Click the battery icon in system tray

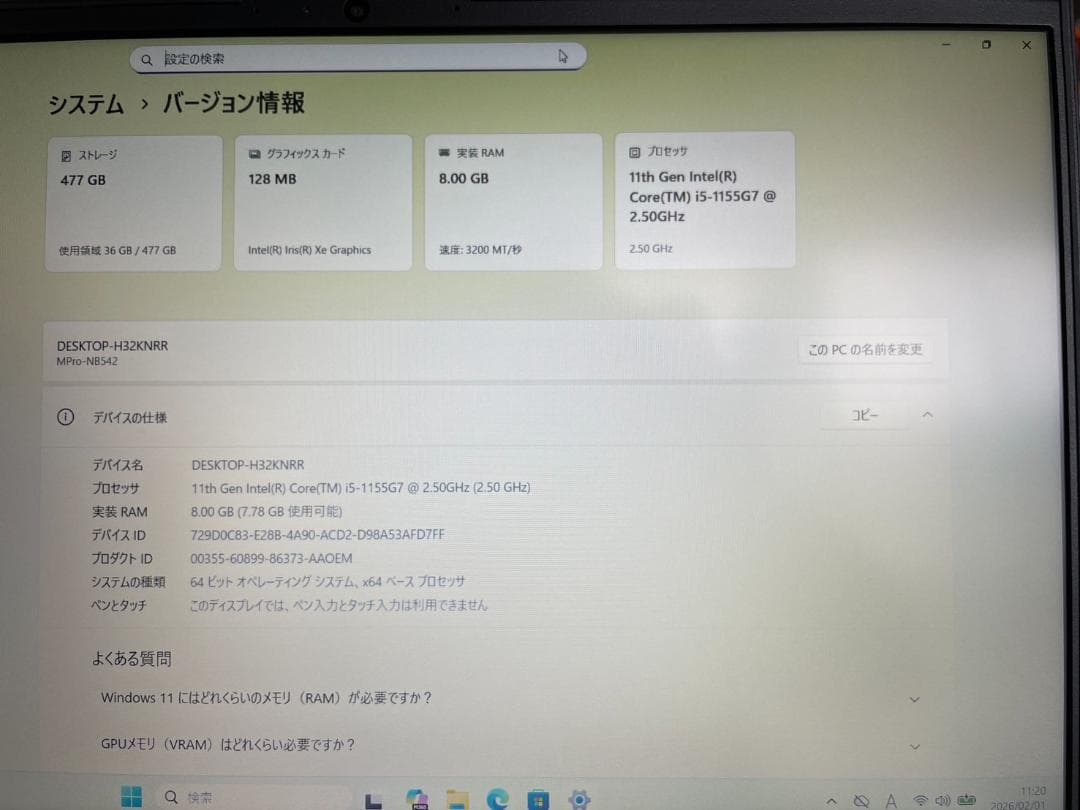coord(965,800)
